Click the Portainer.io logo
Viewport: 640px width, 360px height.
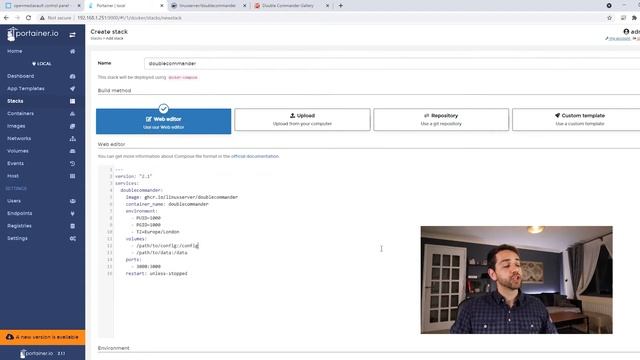click(x=33, y=34)
